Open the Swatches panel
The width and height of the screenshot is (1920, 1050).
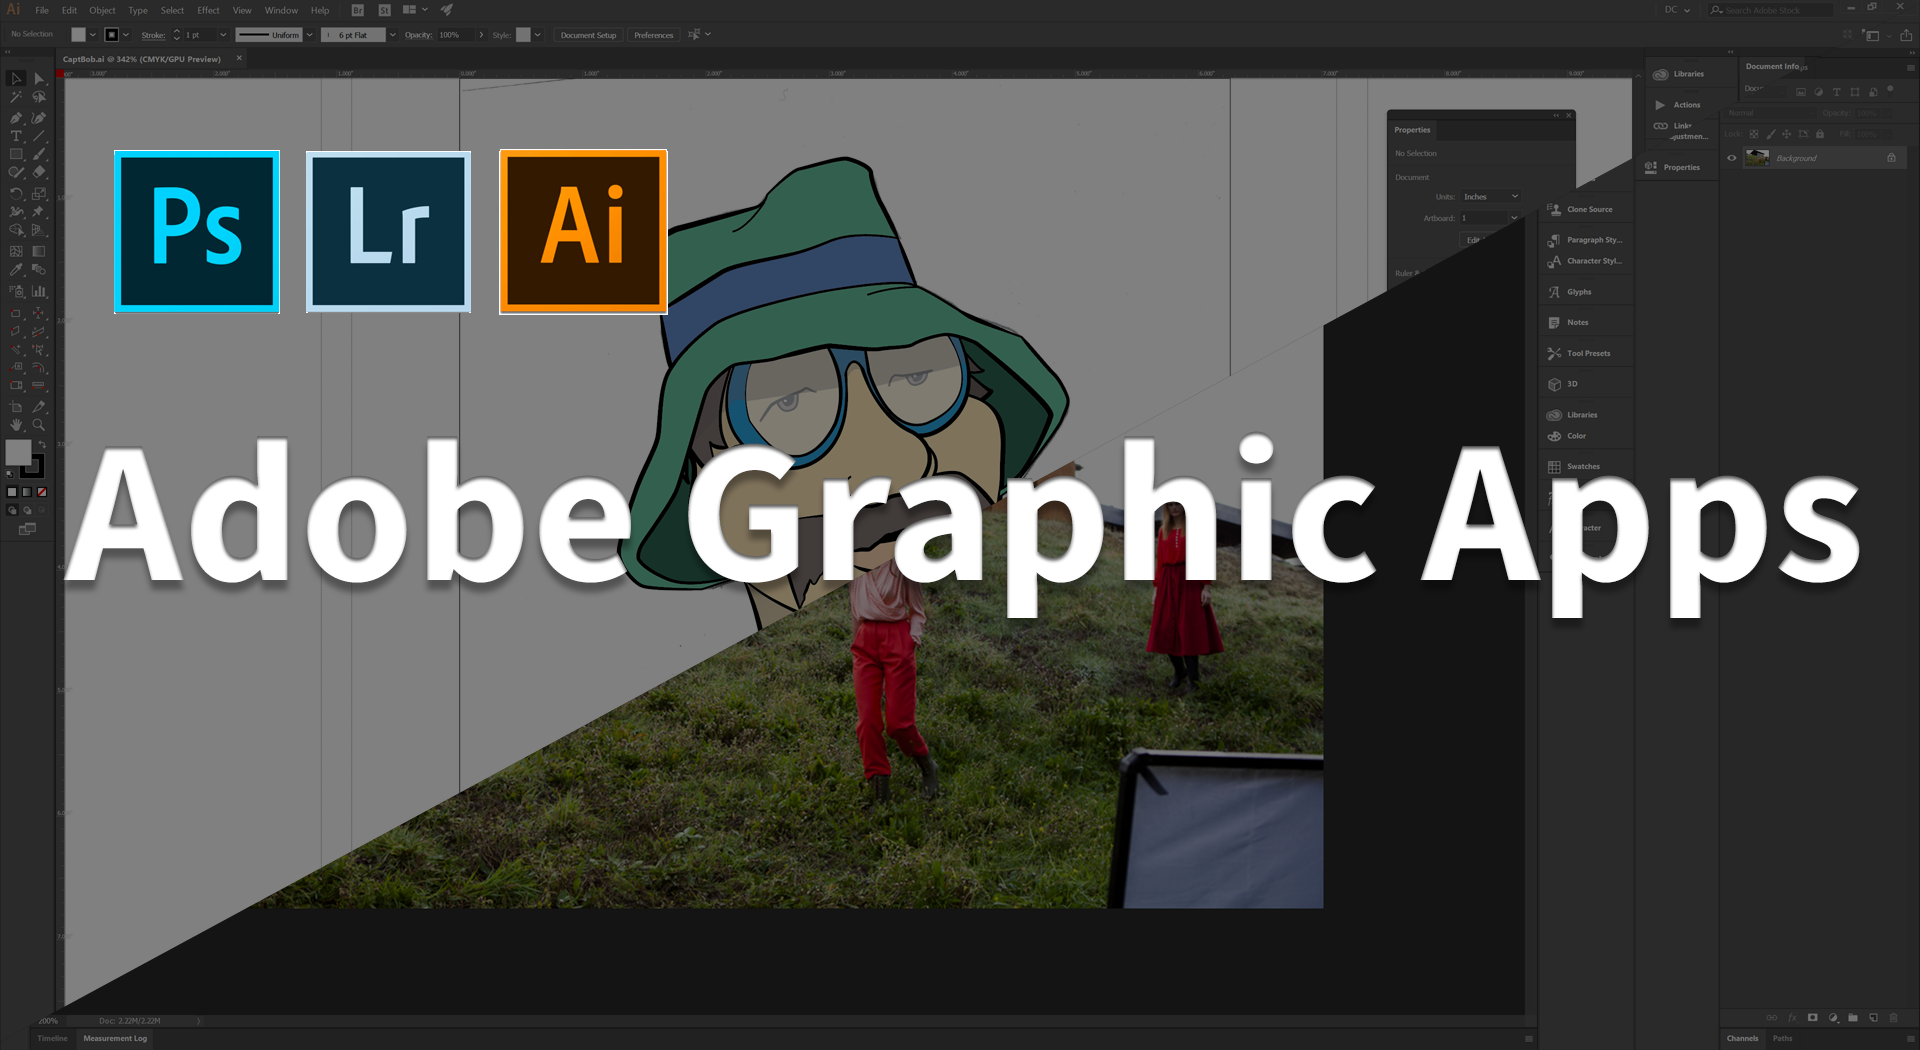point(1574,467)
